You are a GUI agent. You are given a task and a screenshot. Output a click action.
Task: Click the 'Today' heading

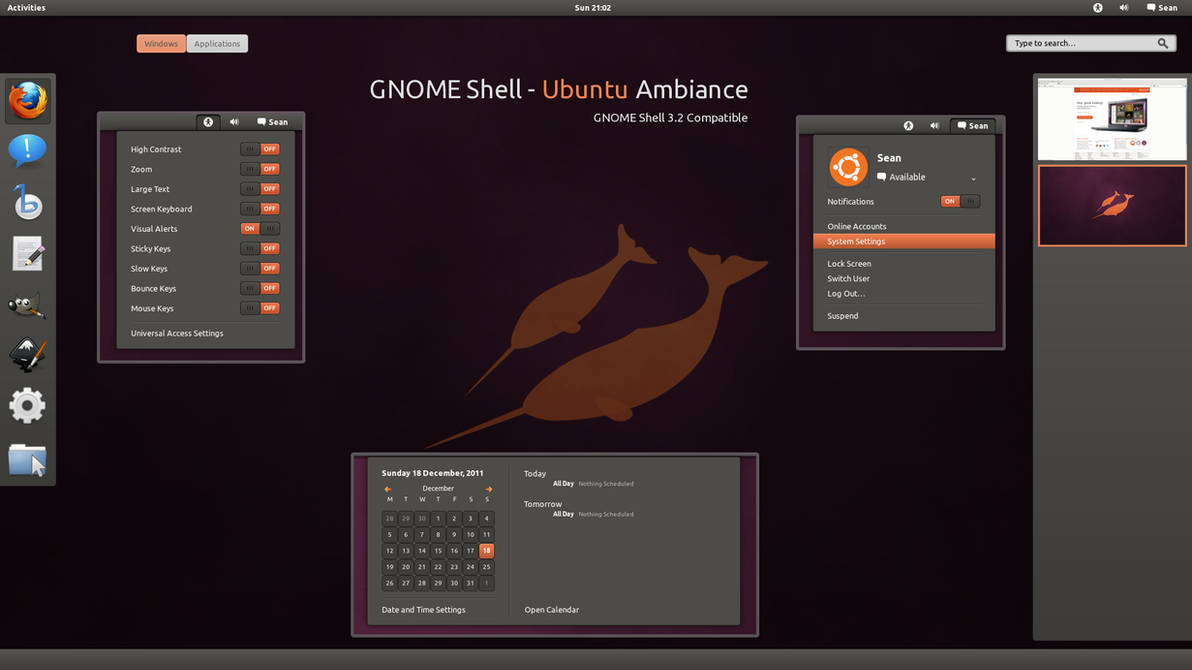[x=535, y=474]
